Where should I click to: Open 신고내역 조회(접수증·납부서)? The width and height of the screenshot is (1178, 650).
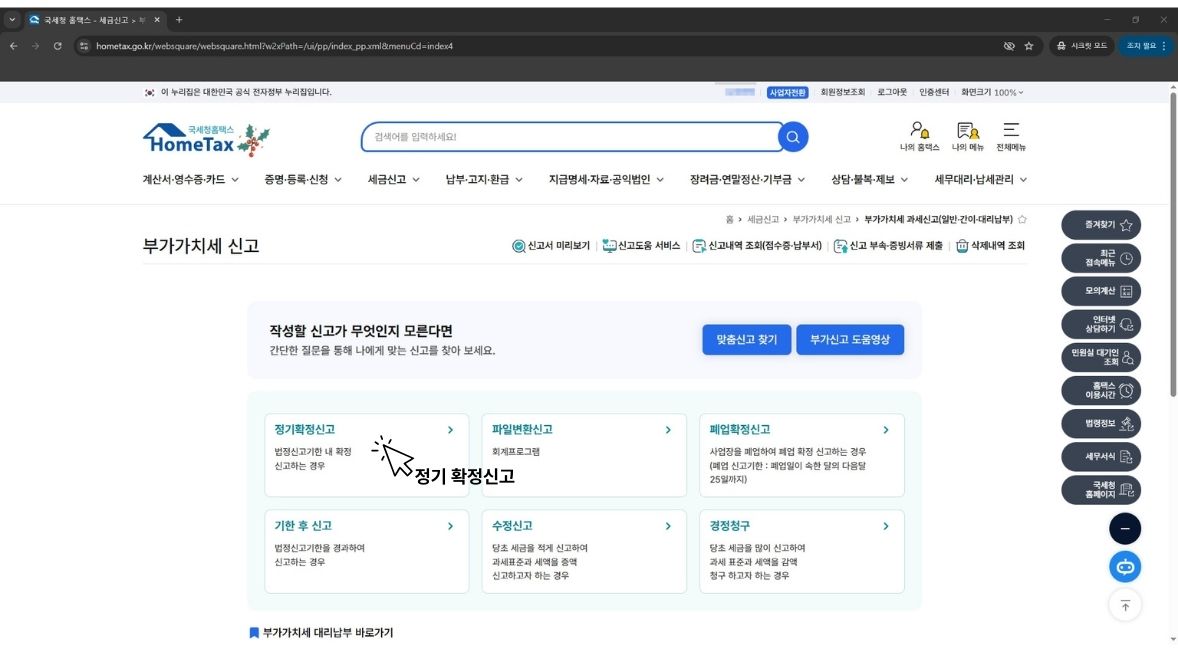click(x=757, y=246)
